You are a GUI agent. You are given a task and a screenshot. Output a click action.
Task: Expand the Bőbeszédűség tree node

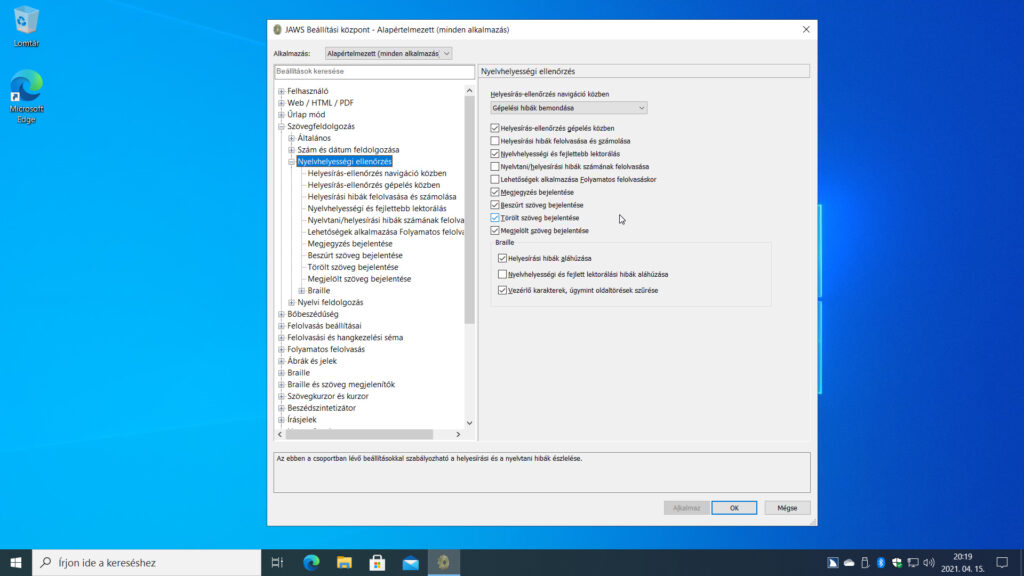point(281,314)
